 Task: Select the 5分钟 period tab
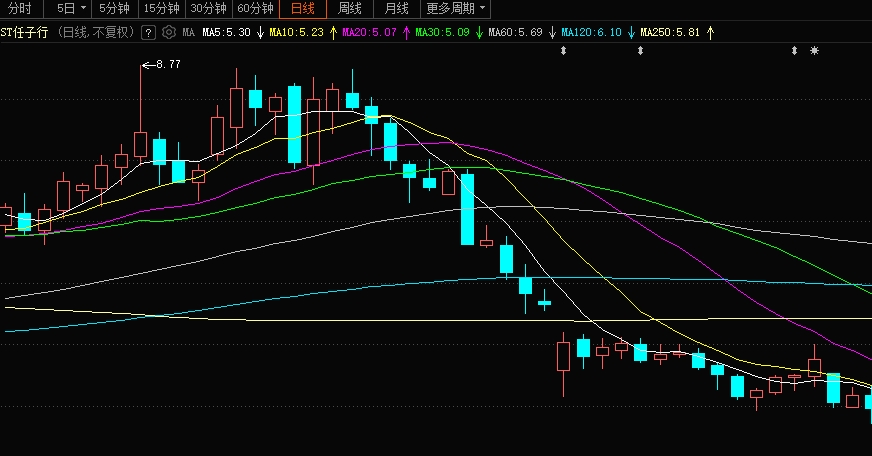114,9
